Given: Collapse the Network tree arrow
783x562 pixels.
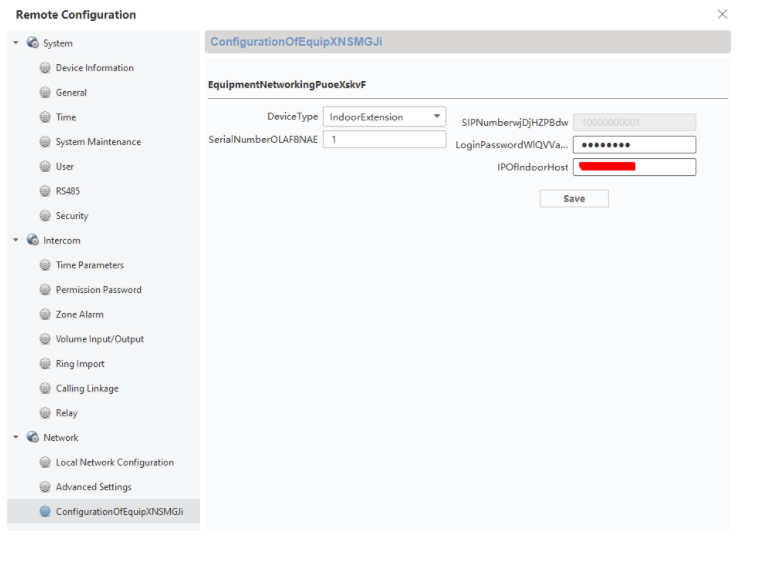Looking at the screenshot, I should coord(16,437).
